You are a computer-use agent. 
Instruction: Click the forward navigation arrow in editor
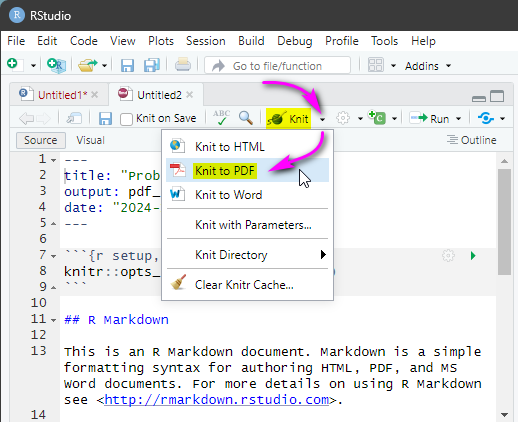tap(43, 118)
